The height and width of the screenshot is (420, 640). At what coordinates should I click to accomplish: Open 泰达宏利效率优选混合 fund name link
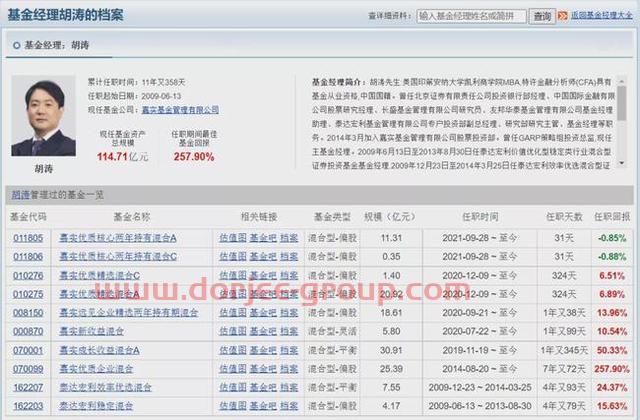pyautogui.click(x=105, y=387)
